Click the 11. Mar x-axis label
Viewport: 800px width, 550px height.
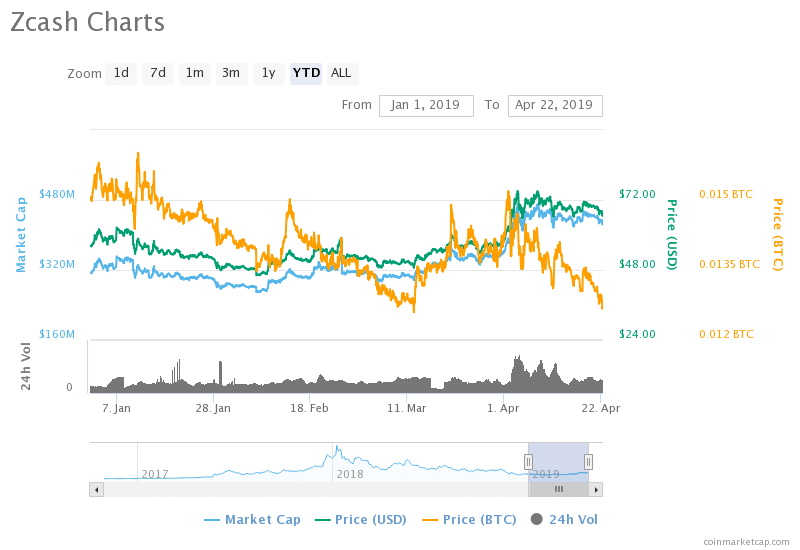point(407,408)
